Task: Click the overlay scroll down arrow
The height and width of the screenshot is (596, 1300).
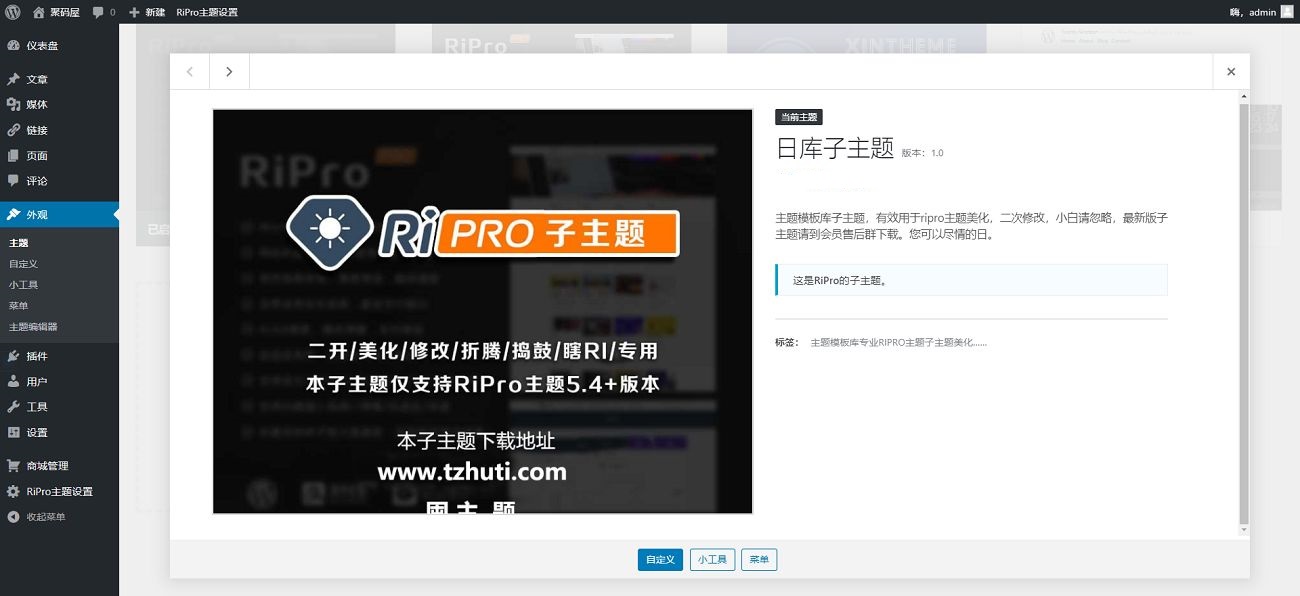Action: [x=1244, y=529]
